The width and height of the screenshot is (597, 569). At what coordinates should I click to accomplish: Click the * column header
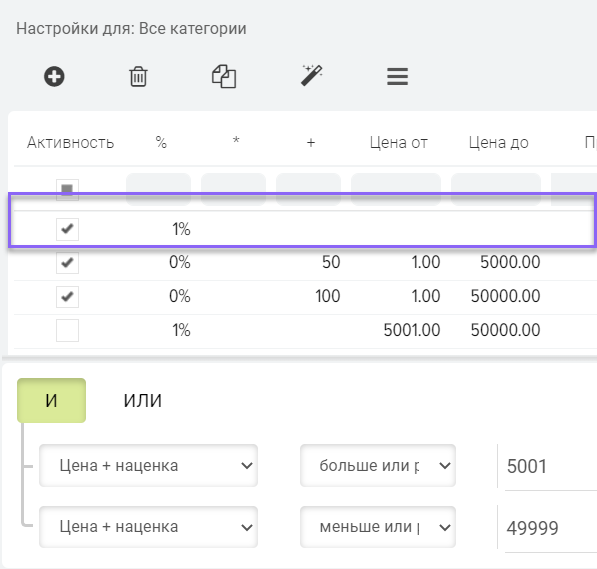click(236, 140)
